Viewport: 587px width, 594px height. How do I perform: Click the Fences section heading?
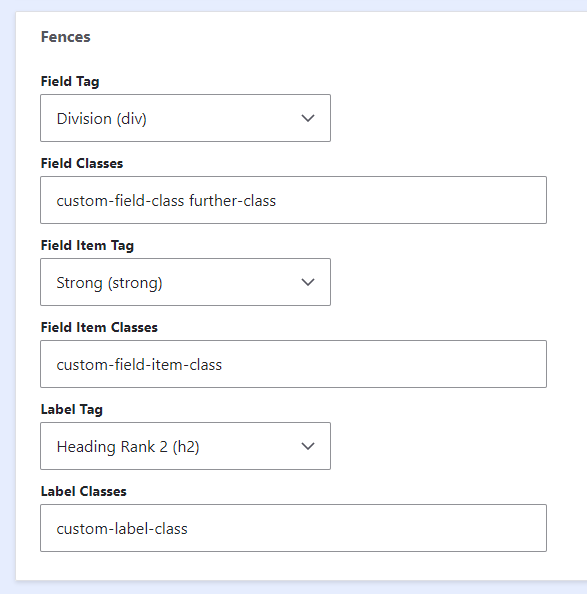click(66, 37)
